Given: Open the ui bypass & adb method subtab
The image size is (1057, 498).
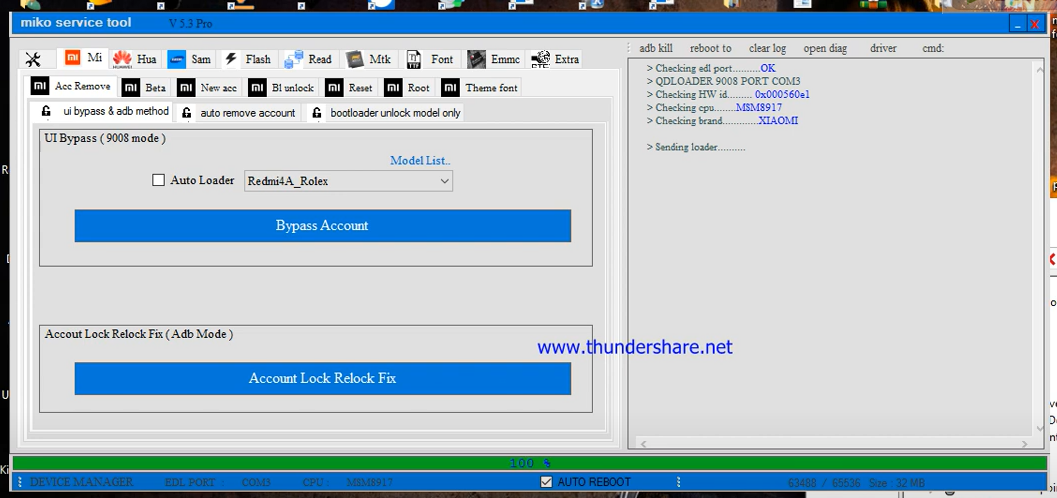Looking at the screenshot, I should pos(100,111).
